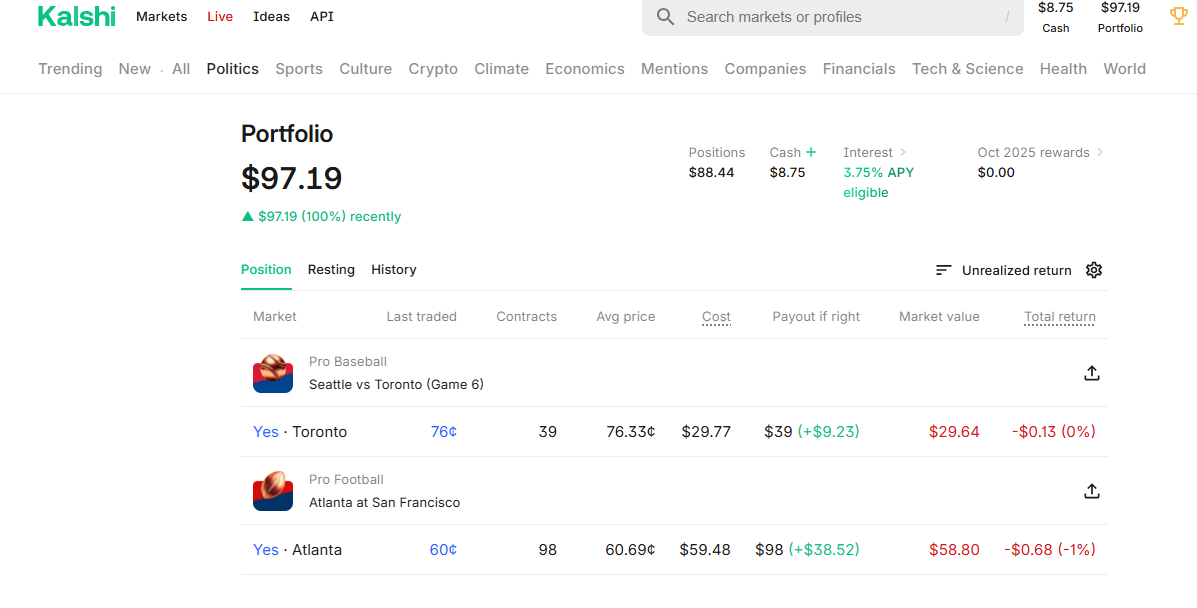Click the Pro Baseball market thumbnail
Viewport: 1197px width, 608px height.
pos(272,373)
